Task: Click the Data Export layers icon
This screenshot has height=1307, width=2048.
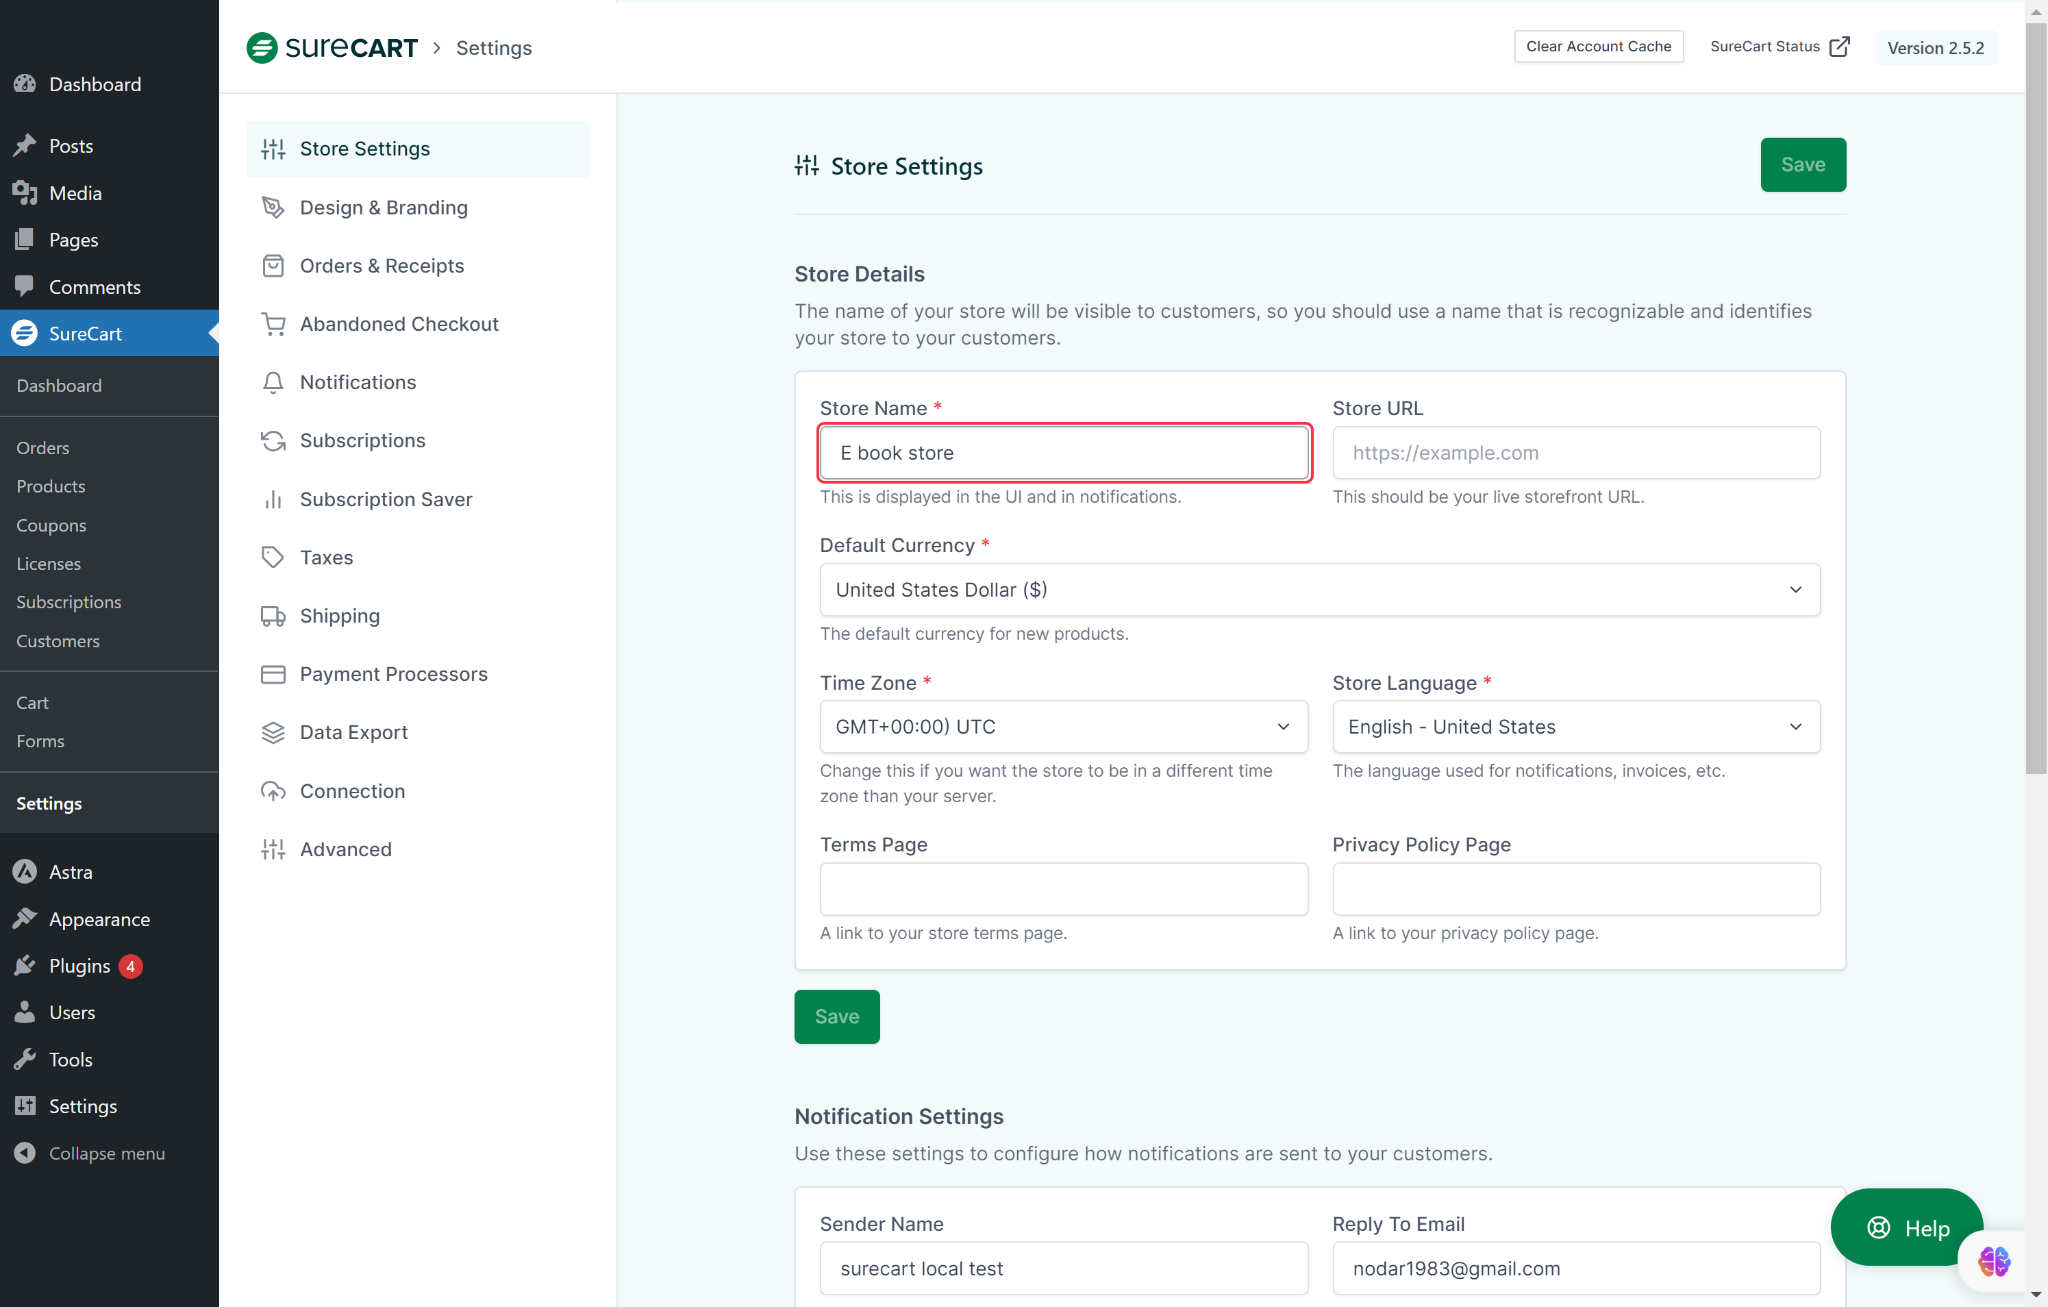Action: (x=273, y=733)
